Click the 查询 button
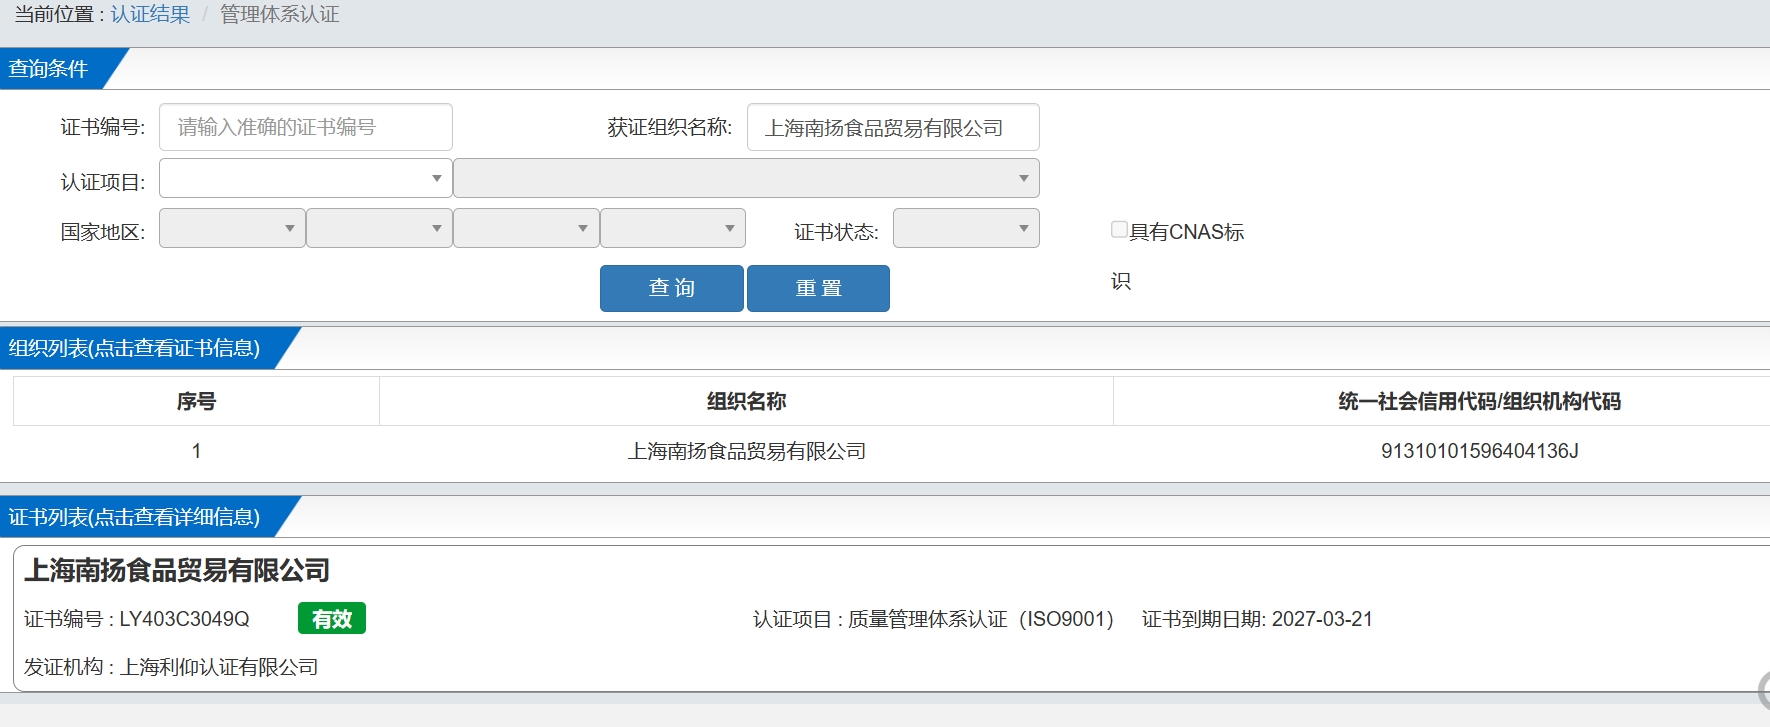The height and width of the screenshot is (727, 1770). click(x=672, y=288)
